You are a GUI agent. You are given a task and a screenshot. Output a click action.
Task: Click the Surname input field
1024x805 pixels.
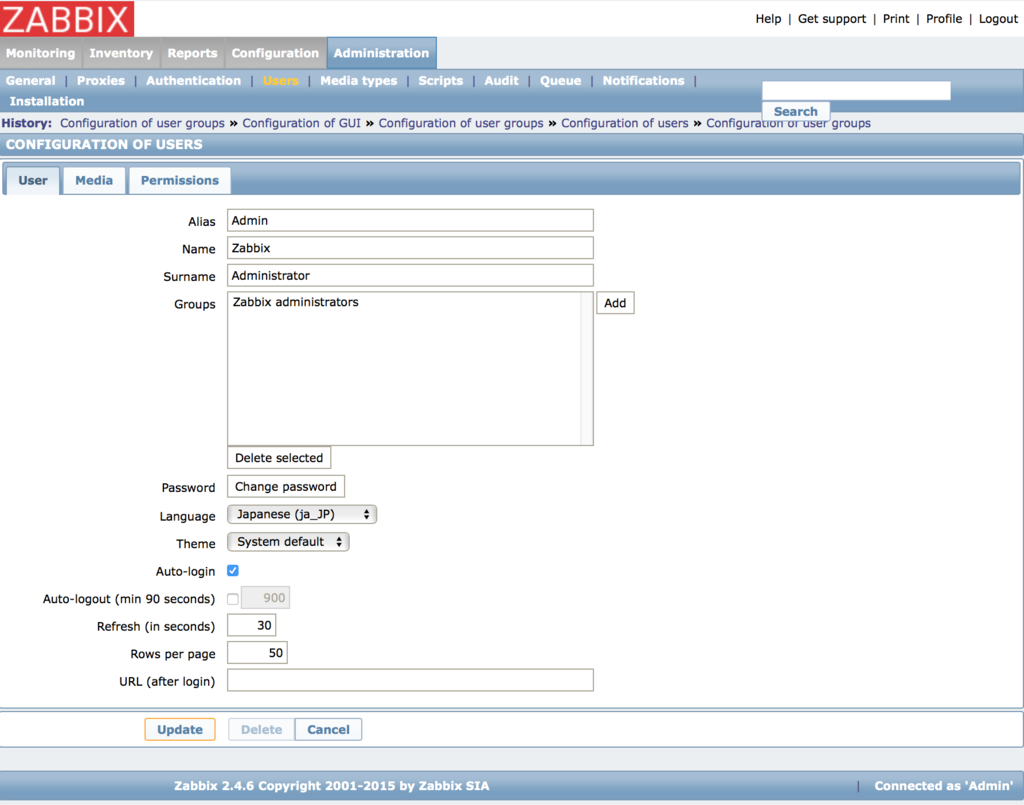point(410,276)
